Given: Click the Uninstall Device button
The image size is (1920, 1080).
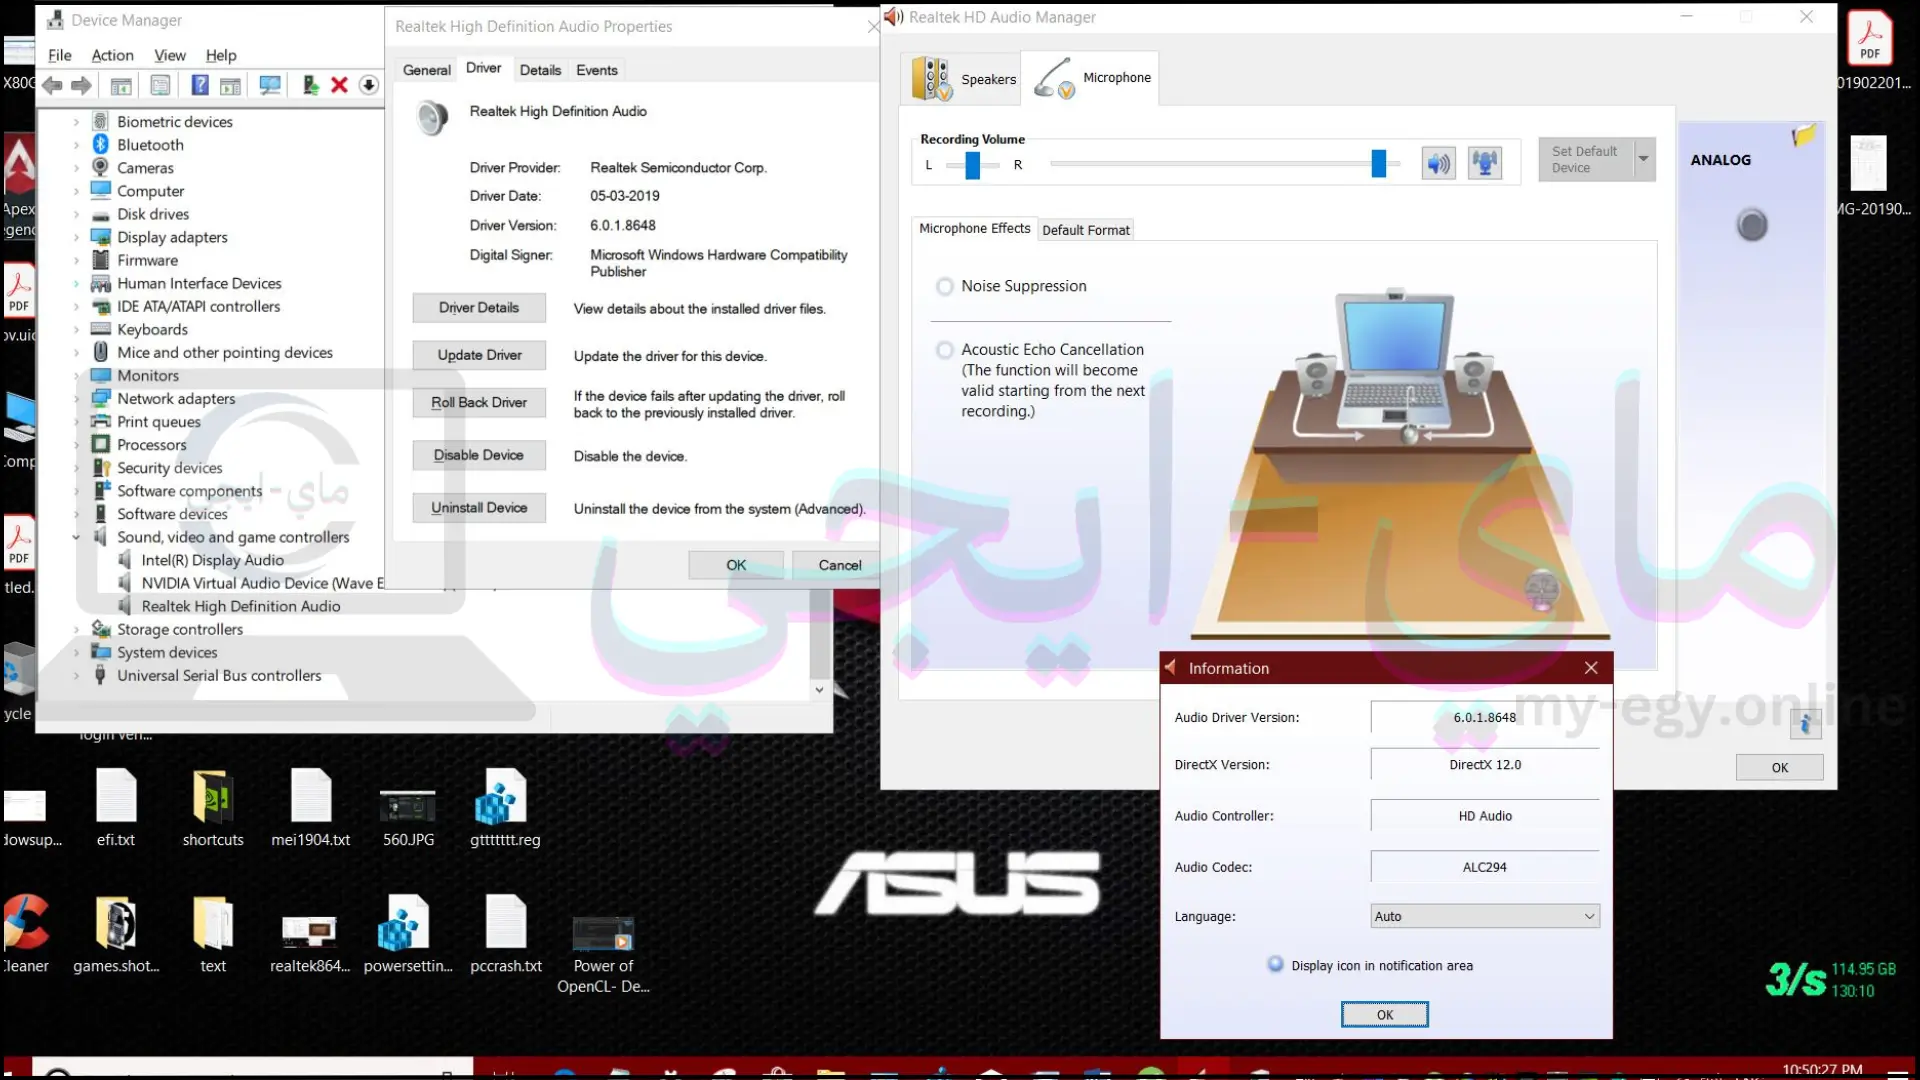Looking at the screenshot, I should point(479,508).
